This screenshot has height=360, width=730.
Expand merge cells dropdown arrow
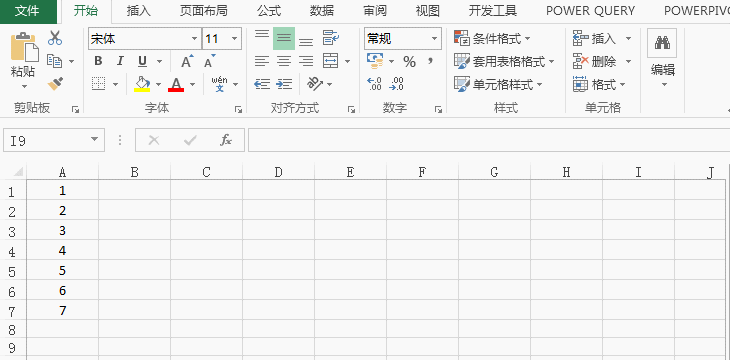point(347,61)
